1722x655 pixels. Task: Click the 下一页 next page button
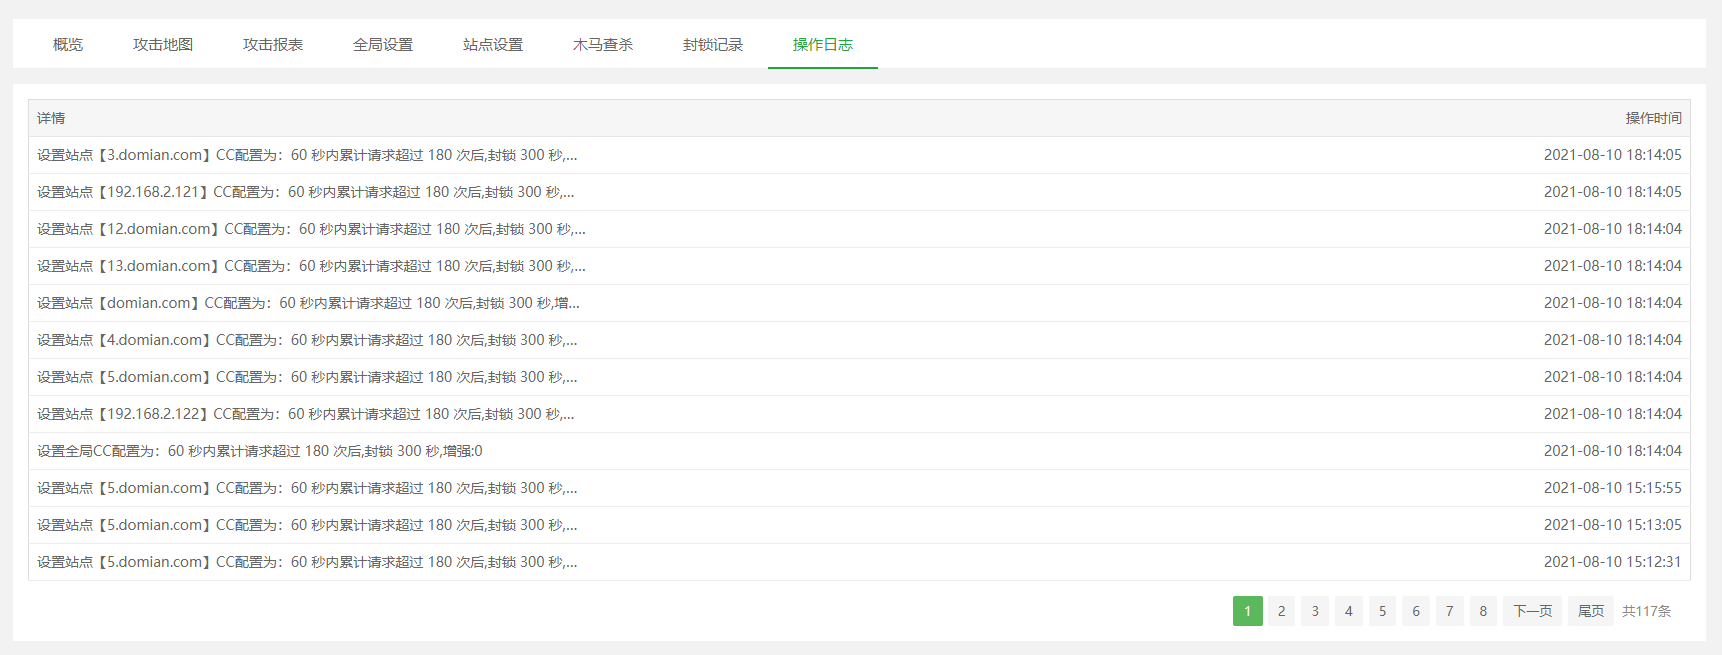point(1532,611)
